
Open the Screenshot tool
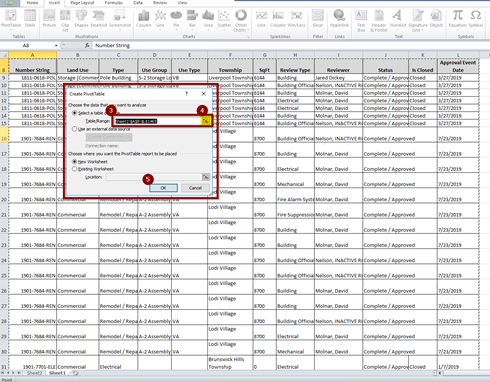[x=120, y=19]
